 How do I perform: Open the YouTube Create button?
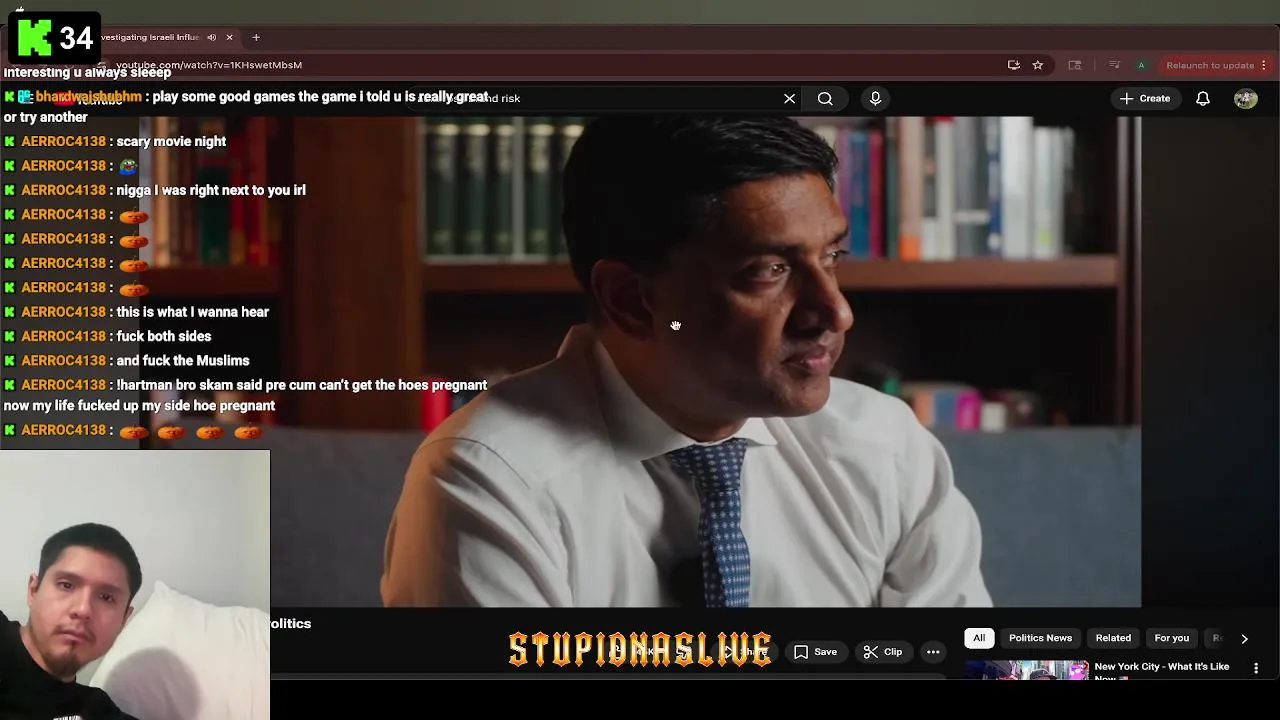pos(1144,98)
